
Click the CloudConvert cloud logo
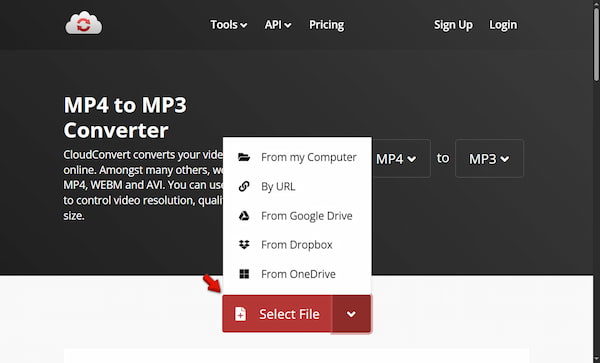click(84, 23)
